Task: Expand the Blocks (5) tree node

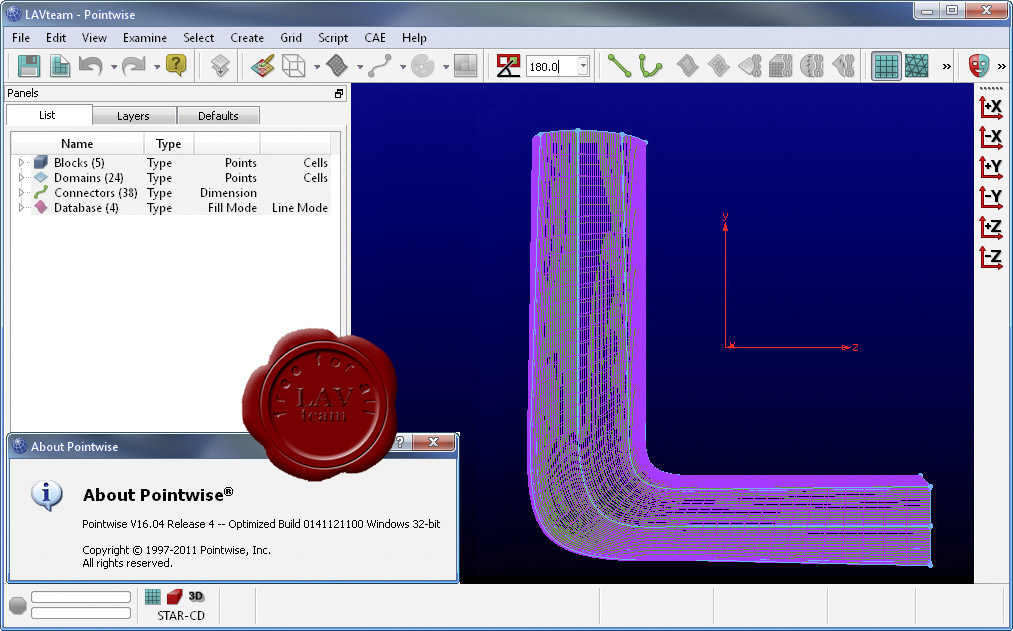Action: point(21,163)
